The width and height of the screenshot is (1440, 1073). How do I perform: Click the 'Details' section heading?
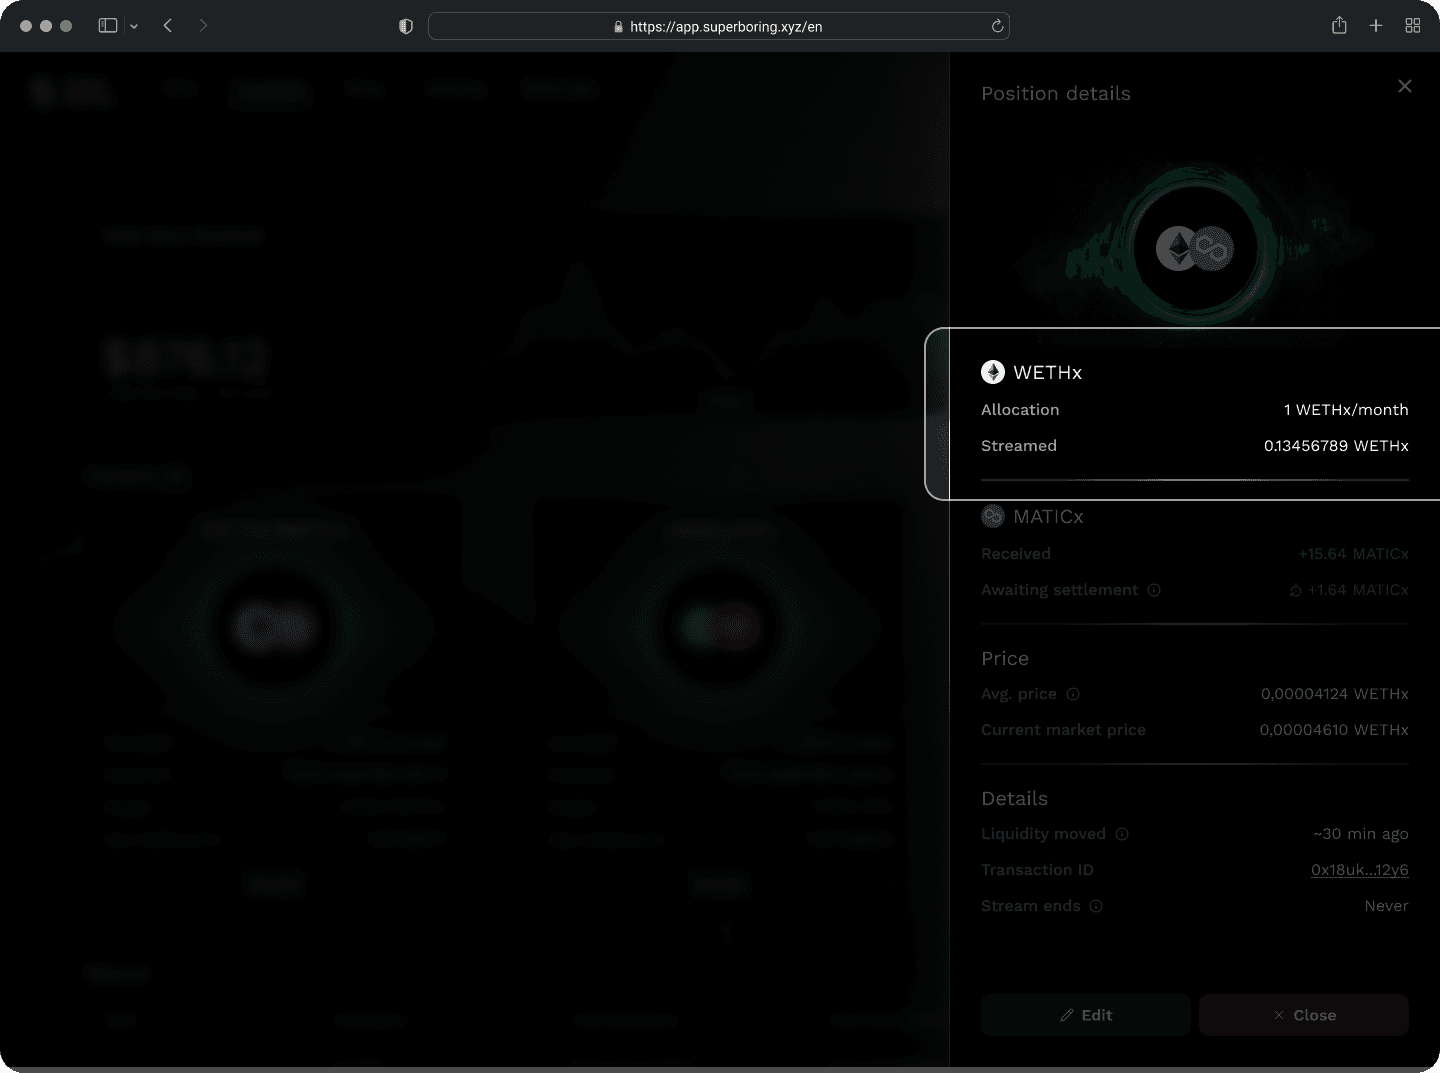[1015, 798]
